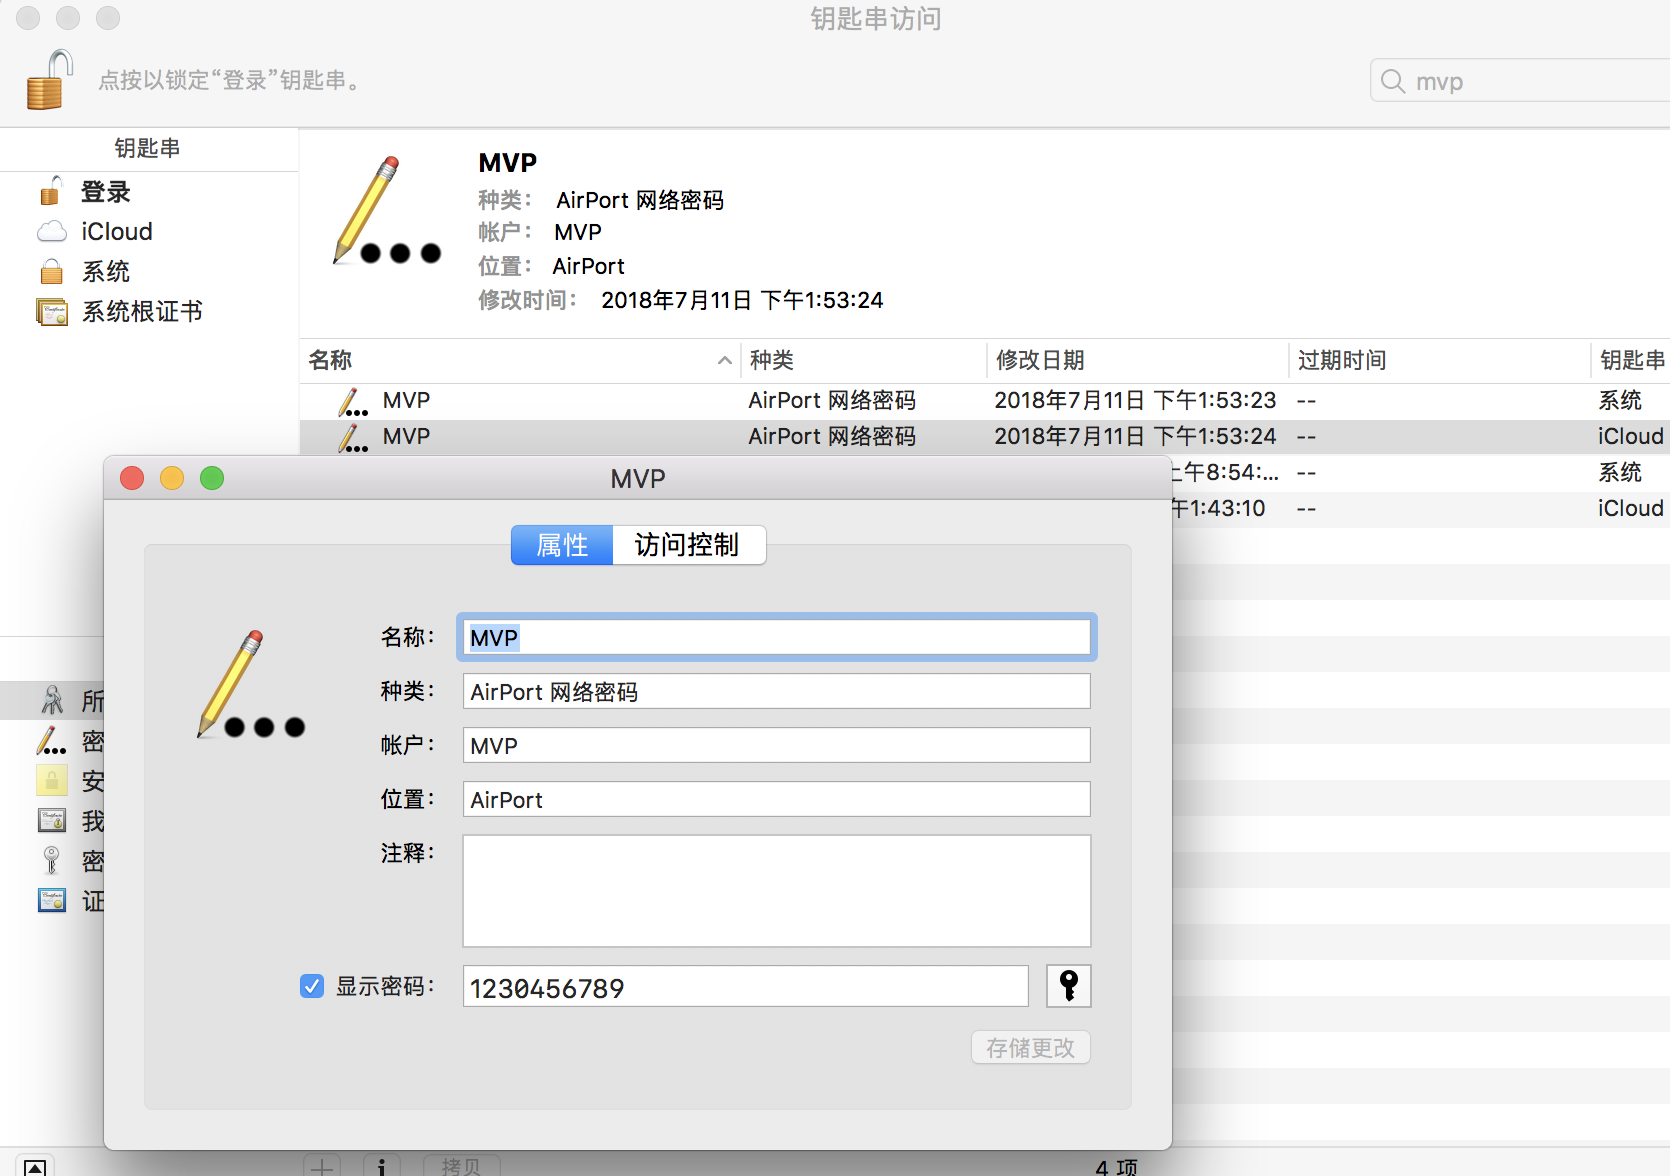Click the sort arrow in 名称 column
Screen dimensions: 1670x1176
pos(724,360)
